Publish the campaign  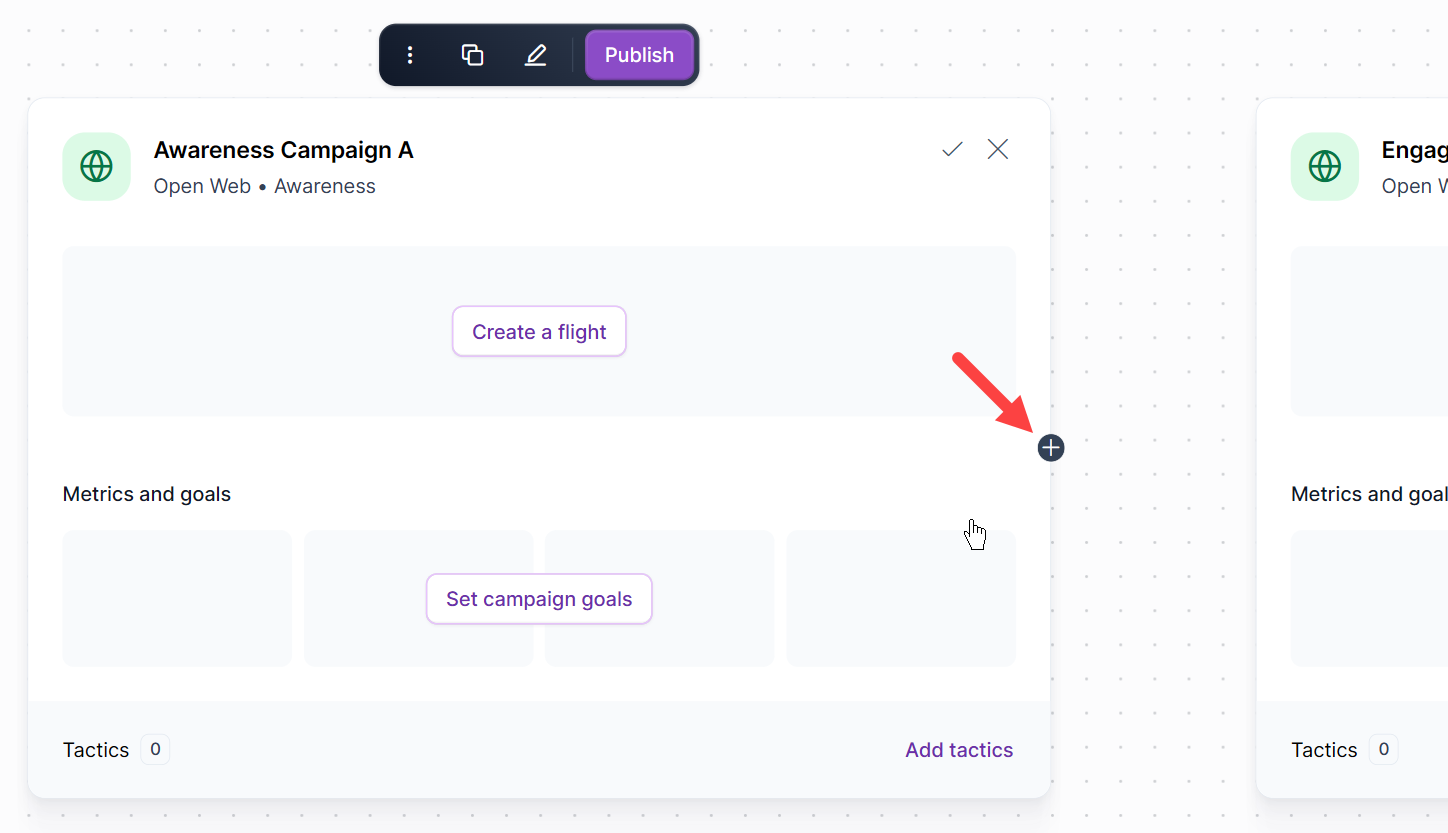[x=639, y=55]
